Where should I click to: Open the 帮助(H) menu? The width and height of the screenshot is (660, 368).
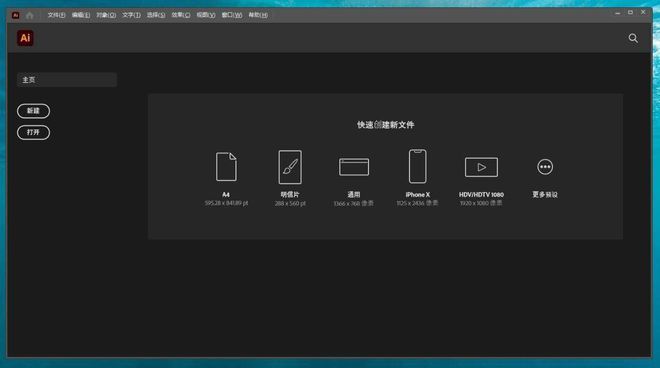[258, 15]
